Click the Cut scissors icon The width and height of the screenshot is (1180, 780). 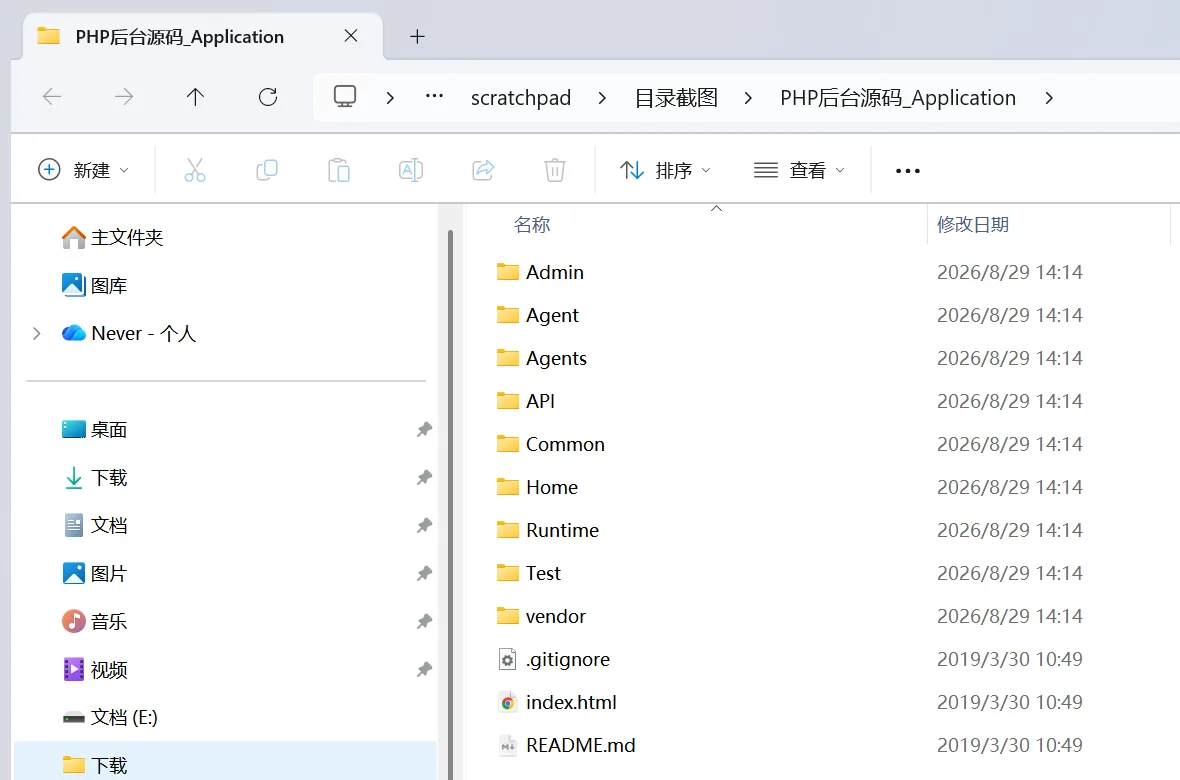[x=195, y=170]
